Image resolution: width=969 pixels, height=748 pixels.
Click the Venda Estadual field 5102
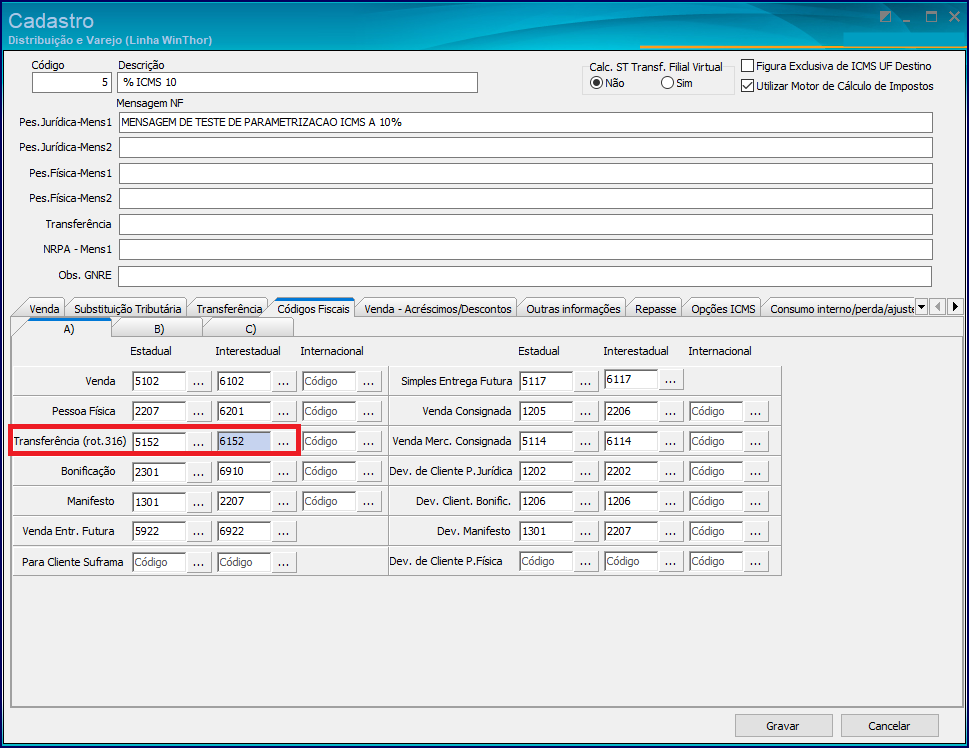click(x=159, y=381)
